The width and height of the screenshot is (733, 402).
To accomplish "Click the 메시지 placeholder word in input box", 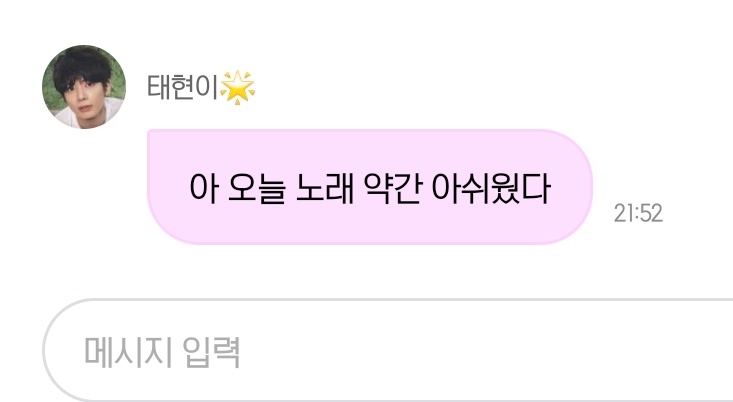I will (128, 352).
